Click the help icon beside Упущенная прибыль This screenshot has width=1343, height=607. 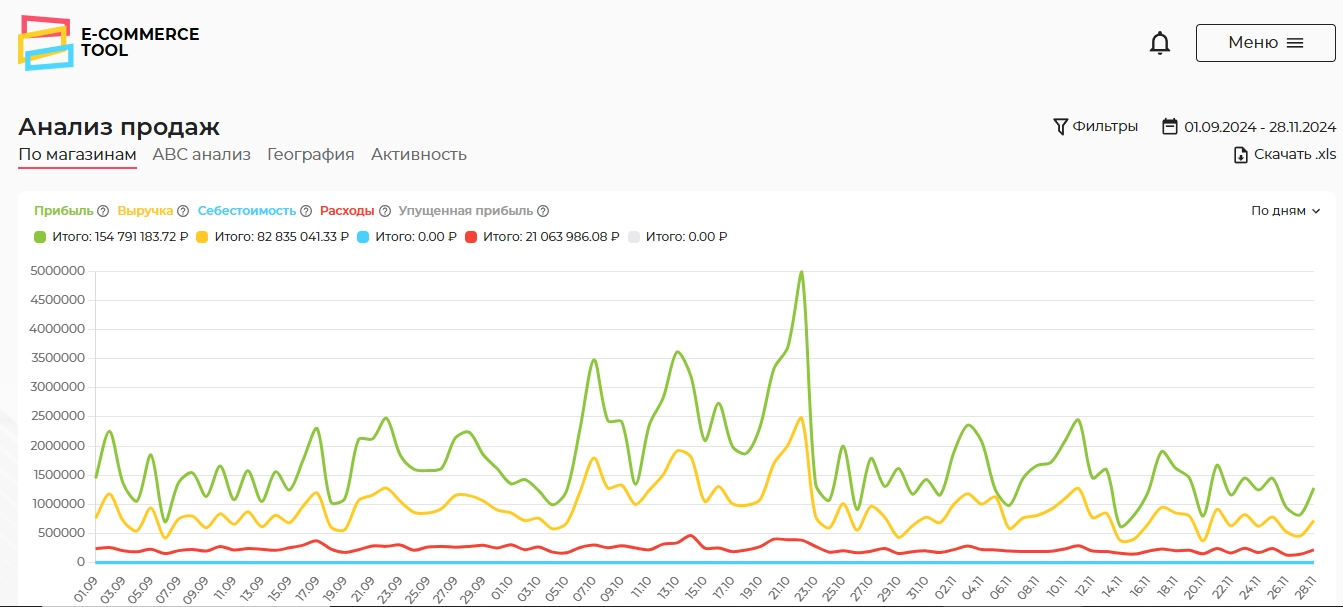click(543, 211)
